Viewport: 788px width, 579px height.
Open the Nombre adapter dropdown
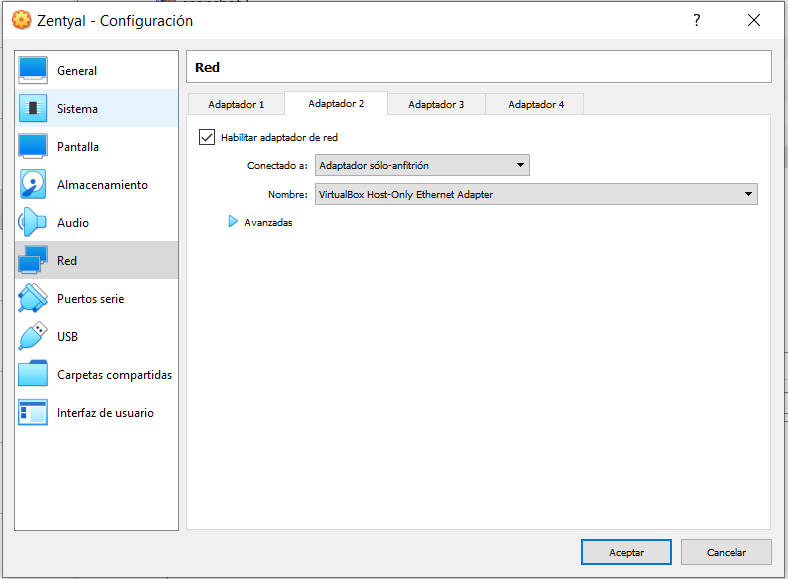(536, 194)
